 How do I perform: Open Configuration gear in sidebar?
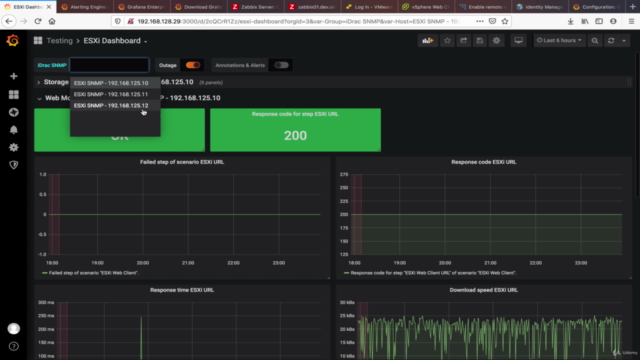tap(13, 147)
